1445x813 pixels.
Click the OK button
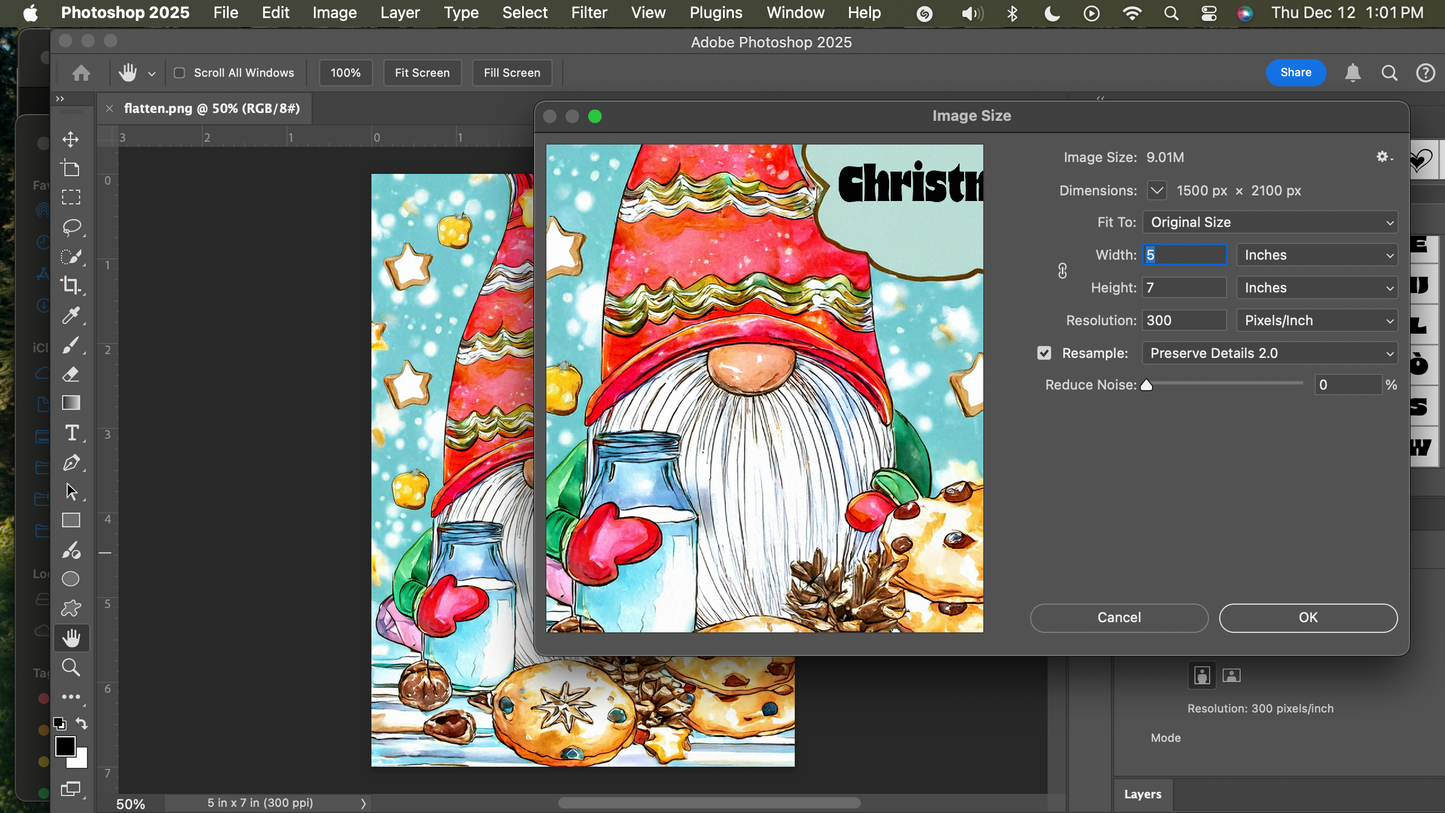[1308, 618]
